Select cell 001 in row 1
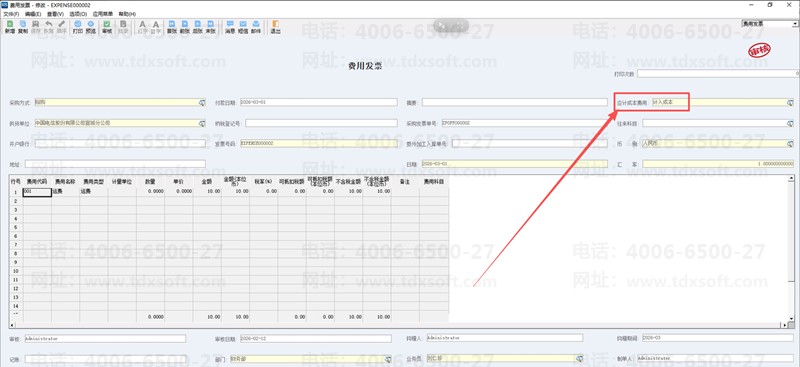Viewport: 800px width, 367px height. [x=37, y=191]
